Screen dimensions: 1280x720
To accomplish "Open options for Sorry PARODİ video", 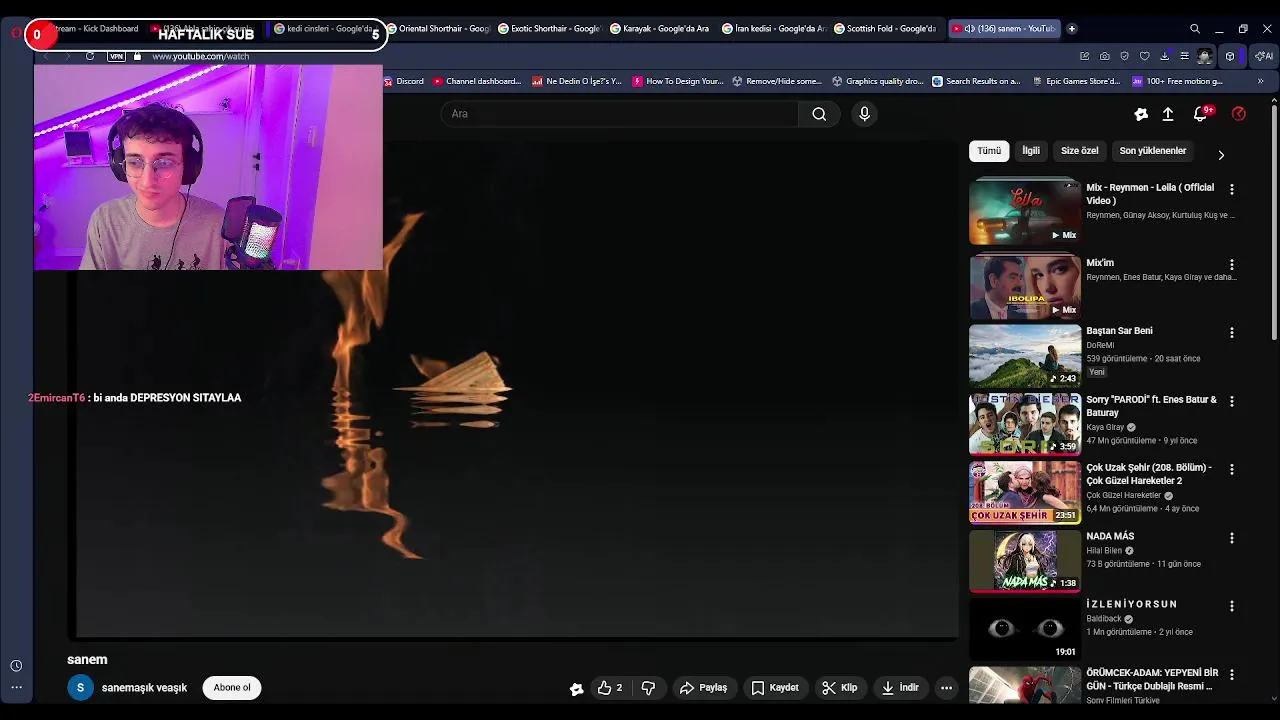I will tap(1232, 401).
